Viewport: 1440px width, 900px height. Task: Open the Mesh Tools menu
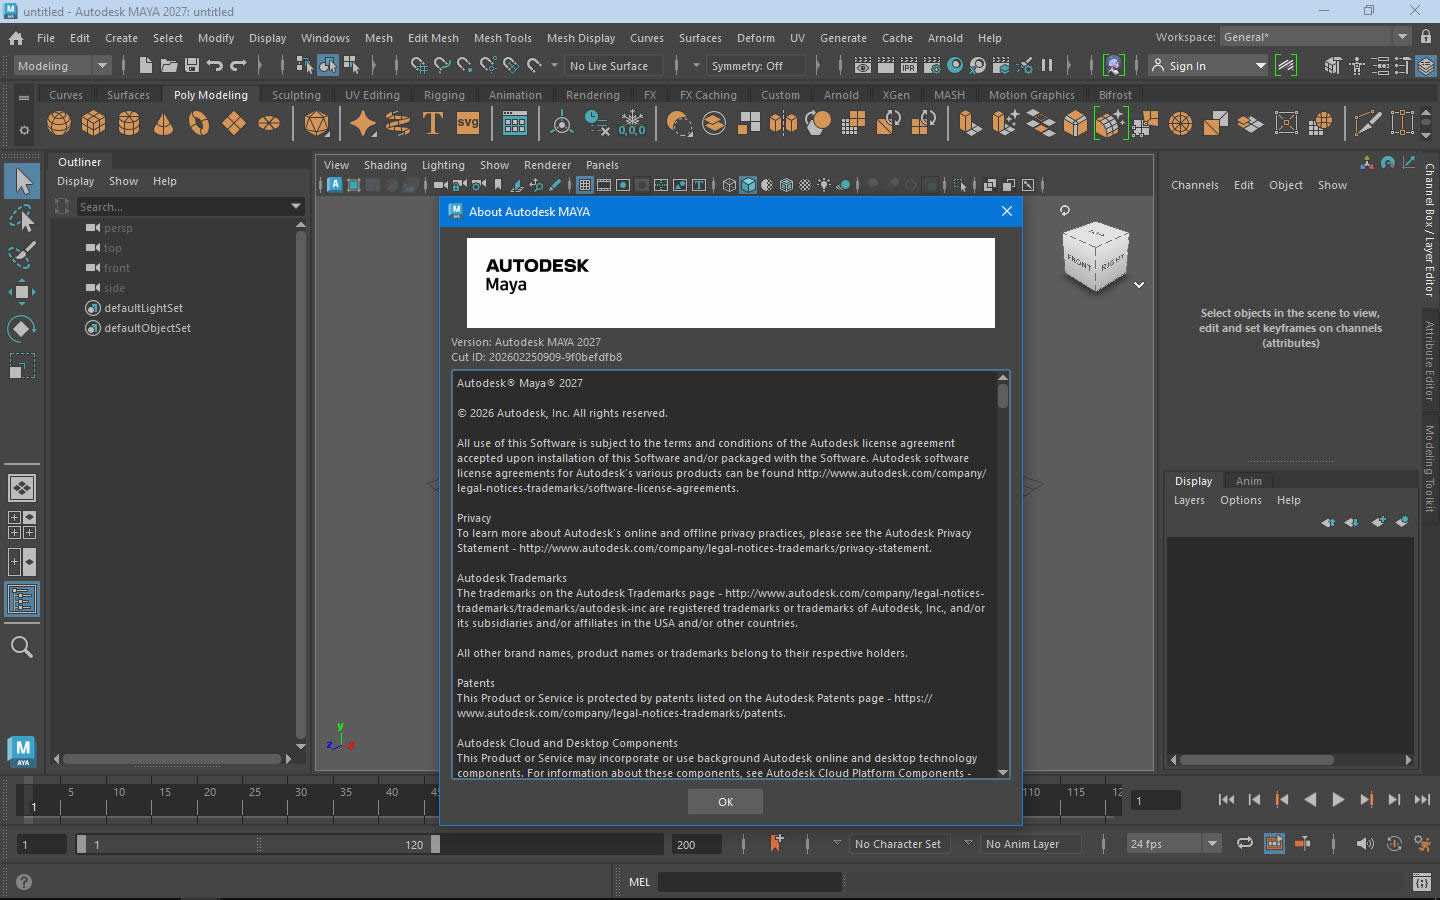[502, 38]
